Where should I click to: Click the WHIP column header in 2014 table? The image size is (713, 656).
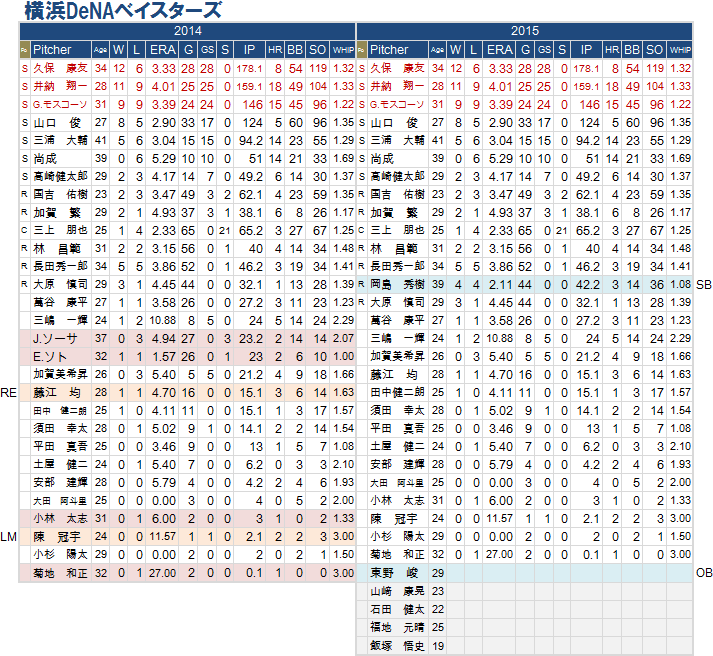click(x=343, y=50)
